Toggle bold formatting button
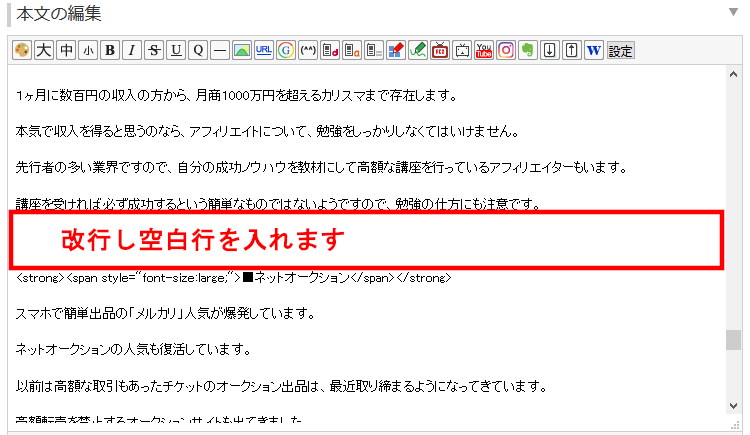750x435 pixels. click(110, 50)
